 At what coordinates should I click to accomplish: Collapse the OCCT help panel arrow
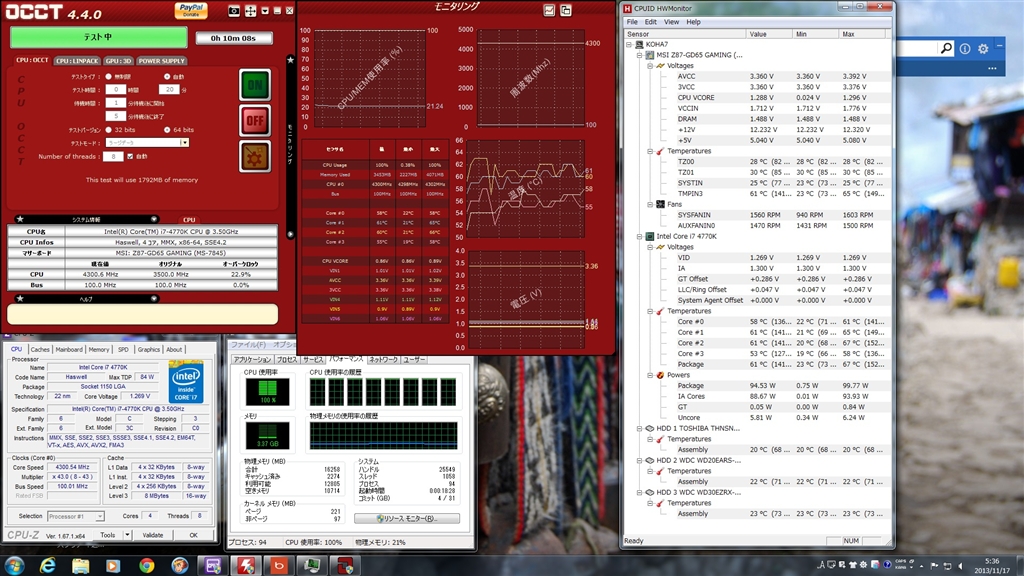(154, 298)
